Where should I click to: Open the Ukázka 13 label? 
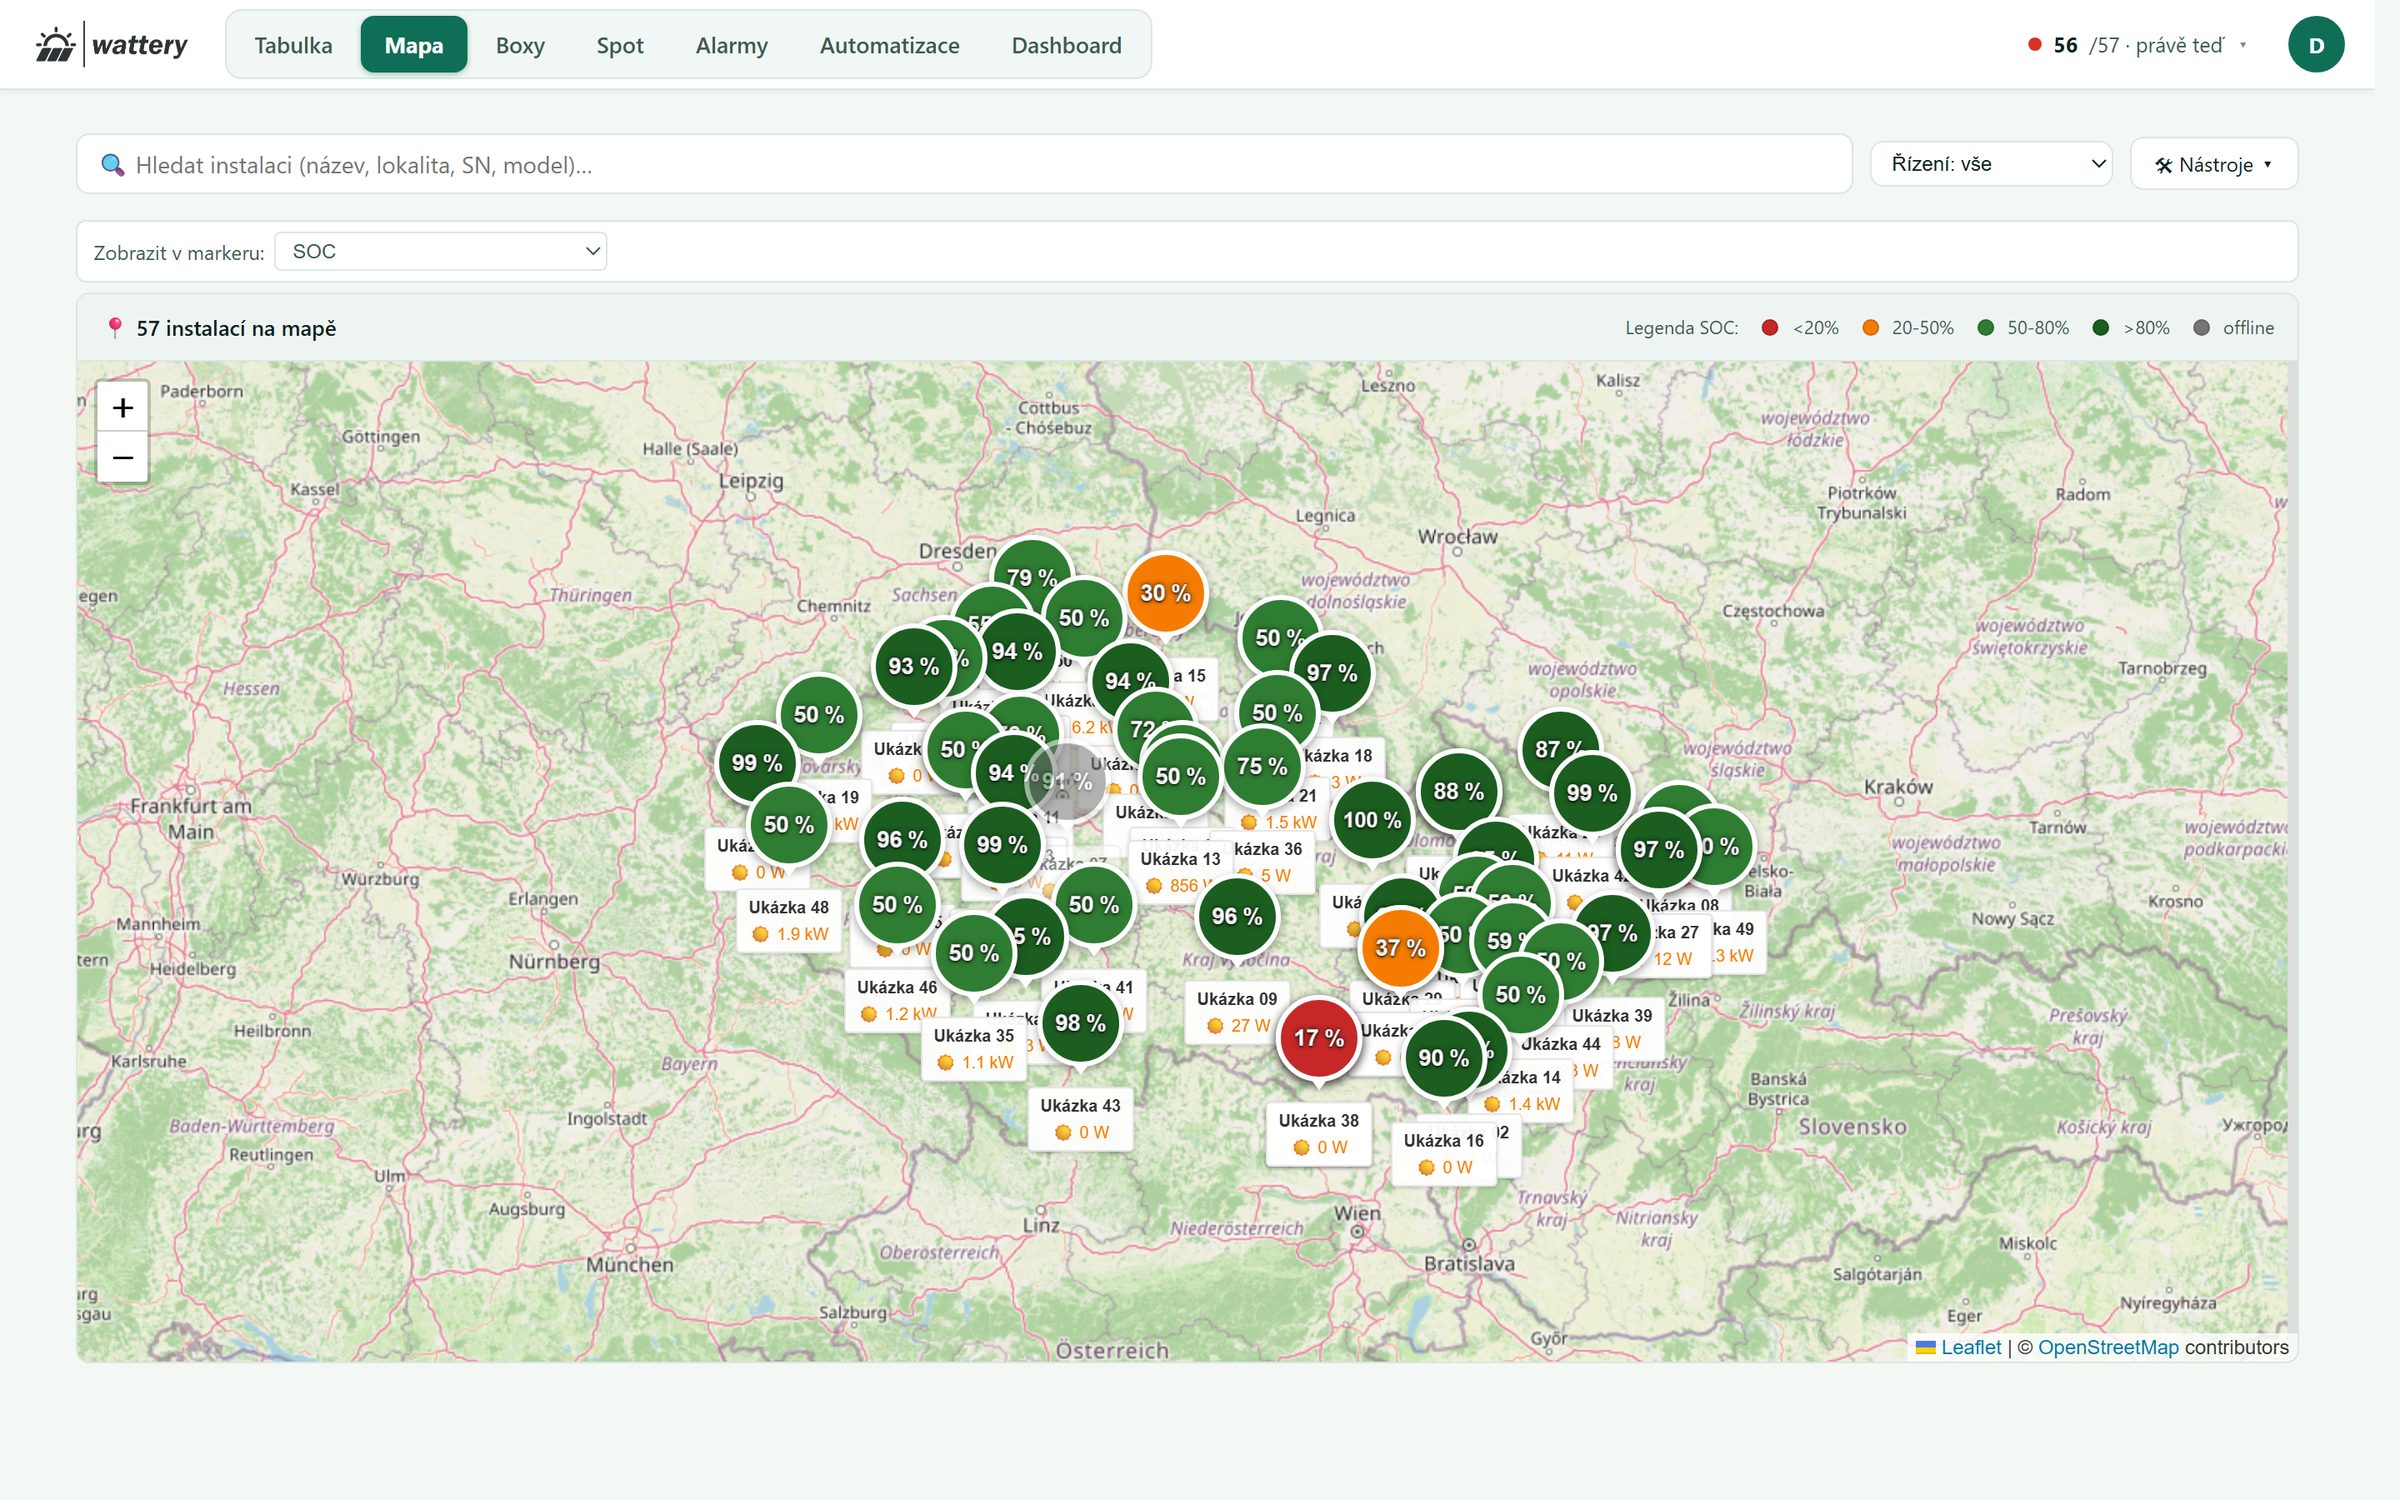(1180, 872)
